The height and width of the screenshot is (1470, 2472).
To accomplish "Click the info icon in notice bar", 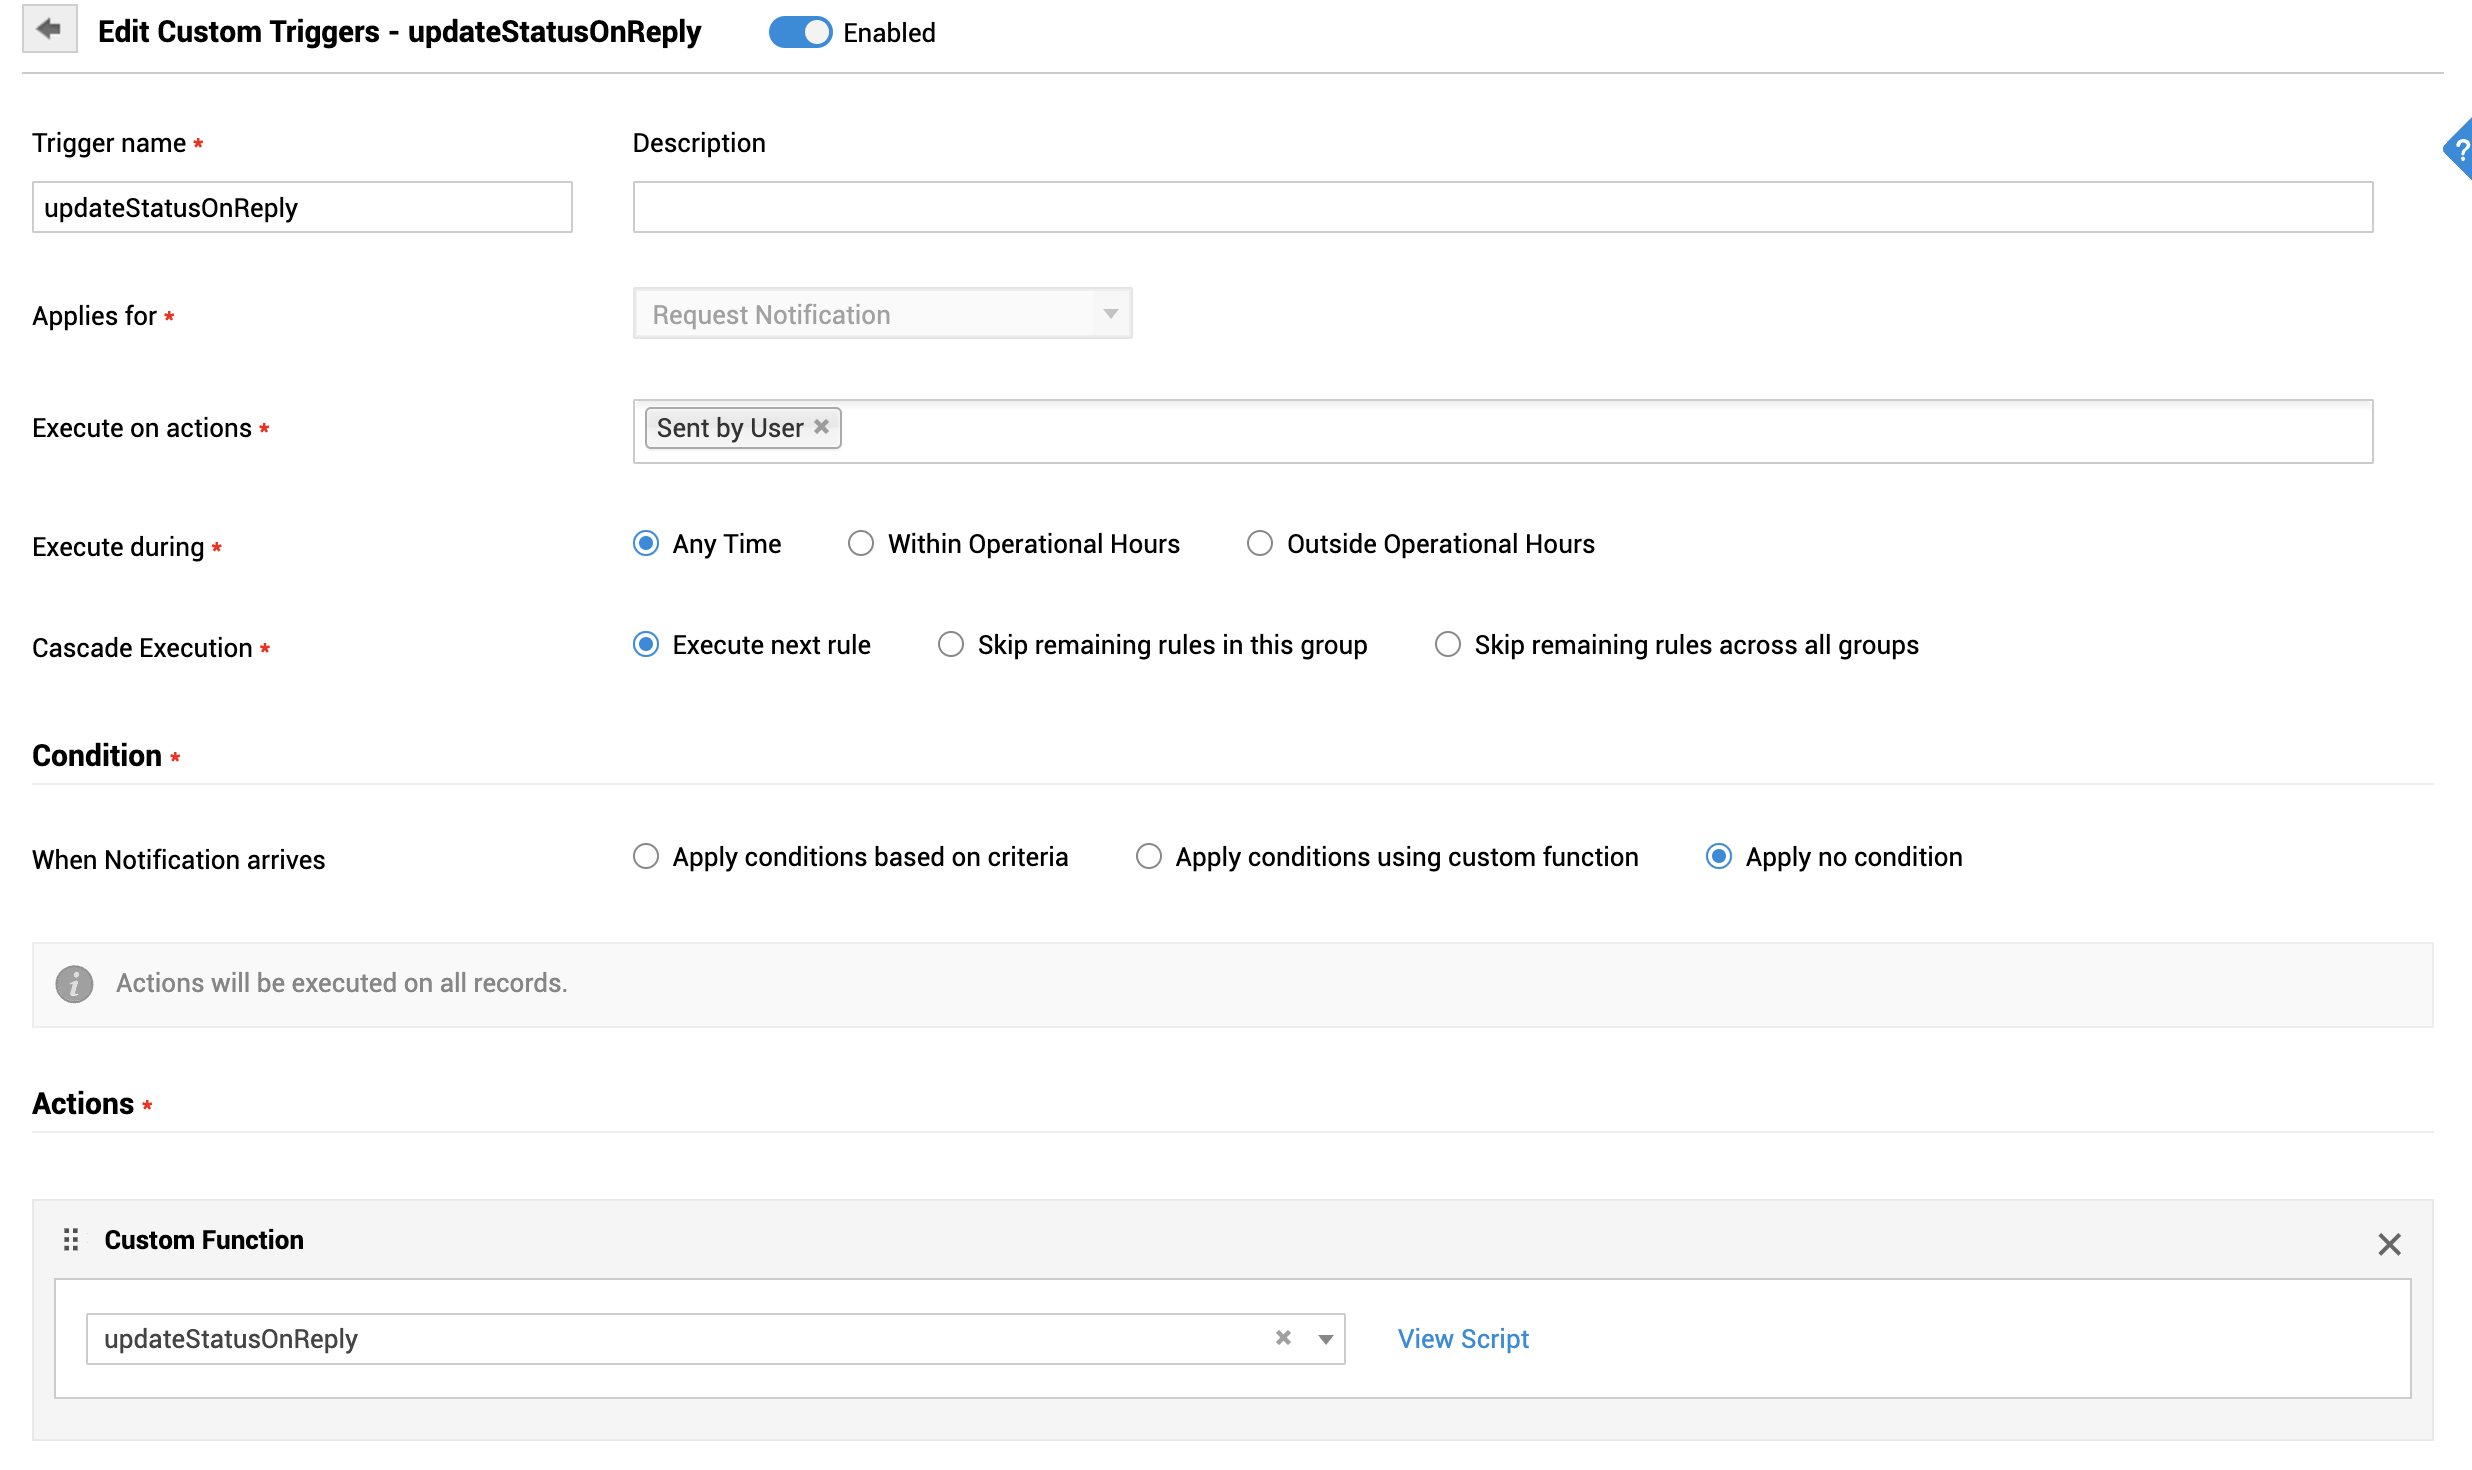I will (74, 984).
